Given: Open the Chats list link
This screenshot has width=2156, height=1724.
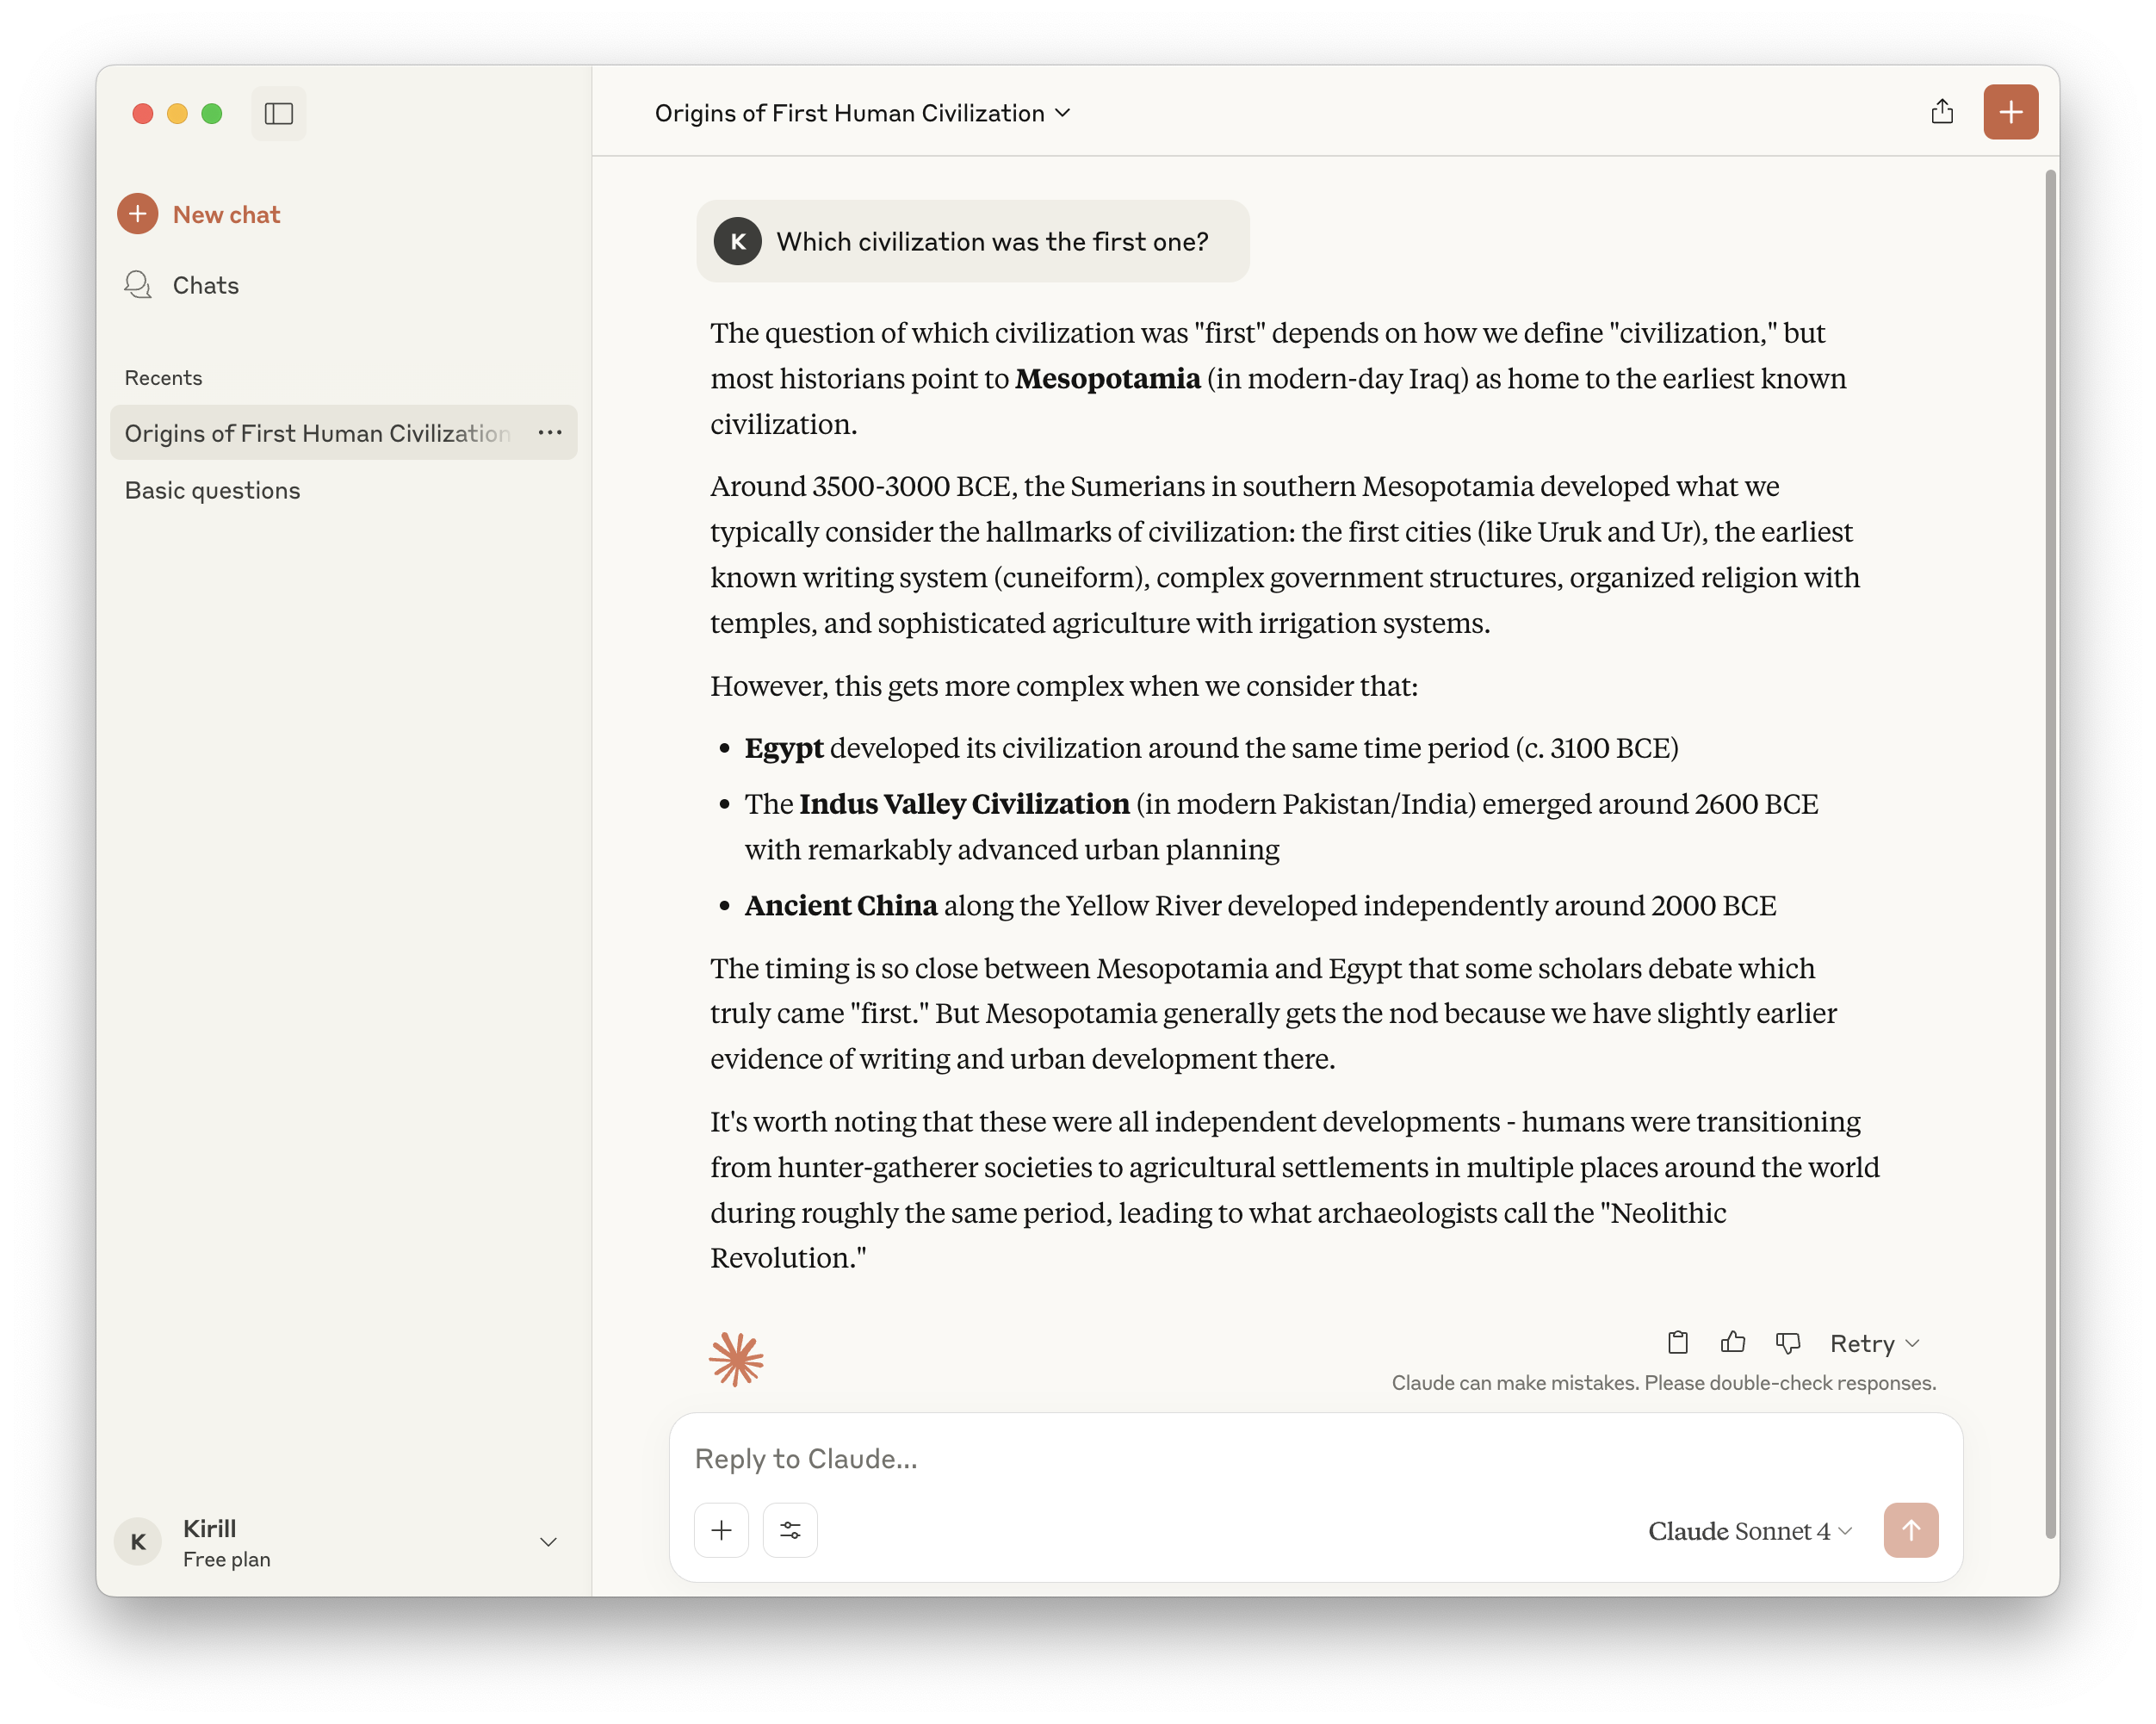Looking at the screenshot, I should point(205,285).
